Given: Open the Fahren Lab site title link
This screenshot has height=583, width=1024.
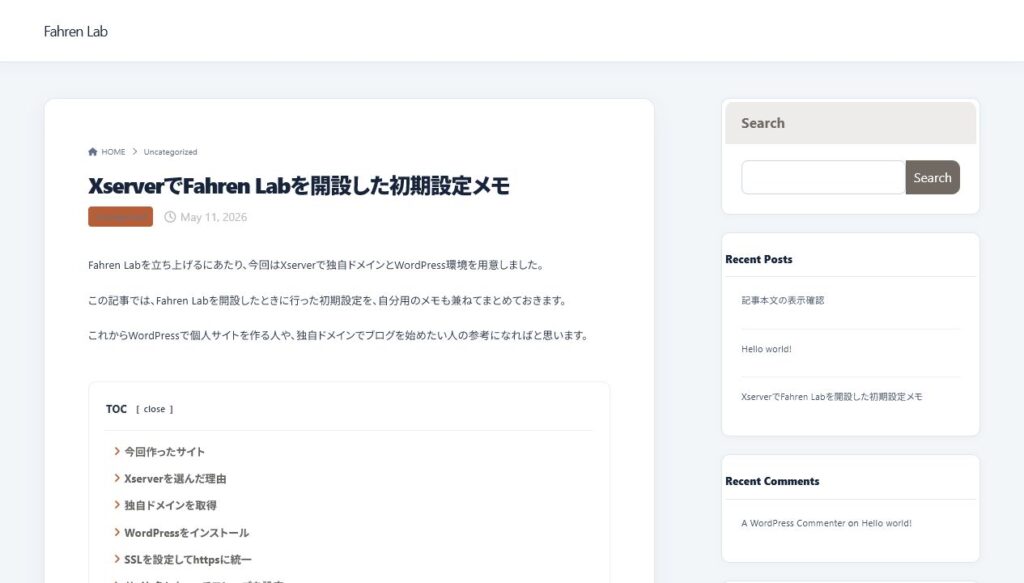Looking at the screenshot, I should tap(75, 31).
